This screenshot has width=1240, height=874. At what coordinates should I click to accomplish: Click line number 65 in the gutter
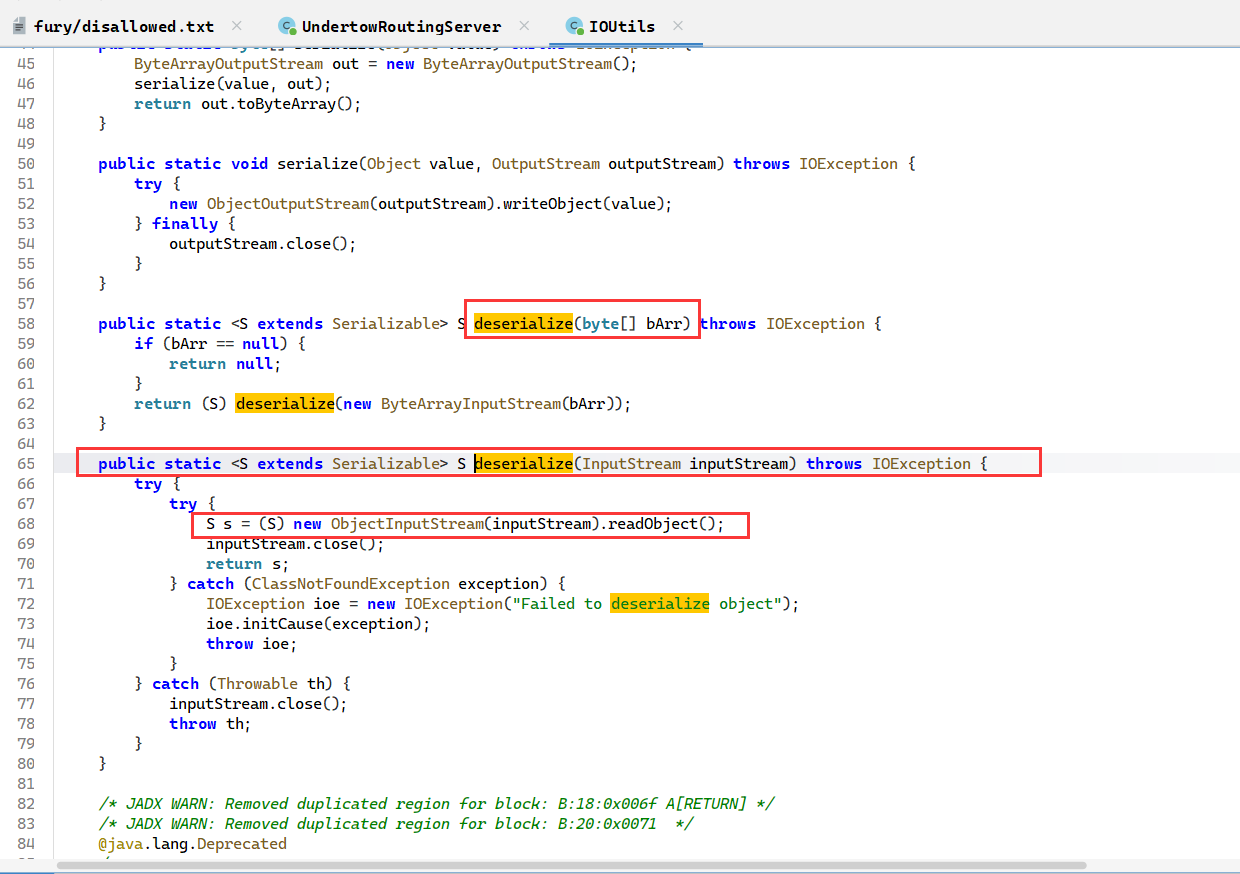26,464
